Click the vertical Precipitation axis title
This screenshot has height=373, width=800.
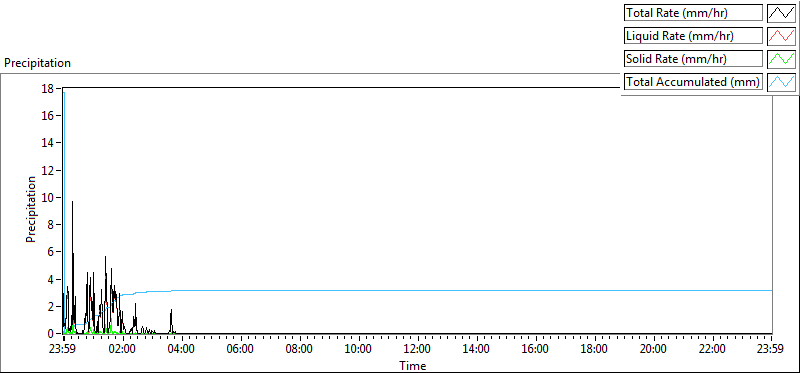click(31, 209)
